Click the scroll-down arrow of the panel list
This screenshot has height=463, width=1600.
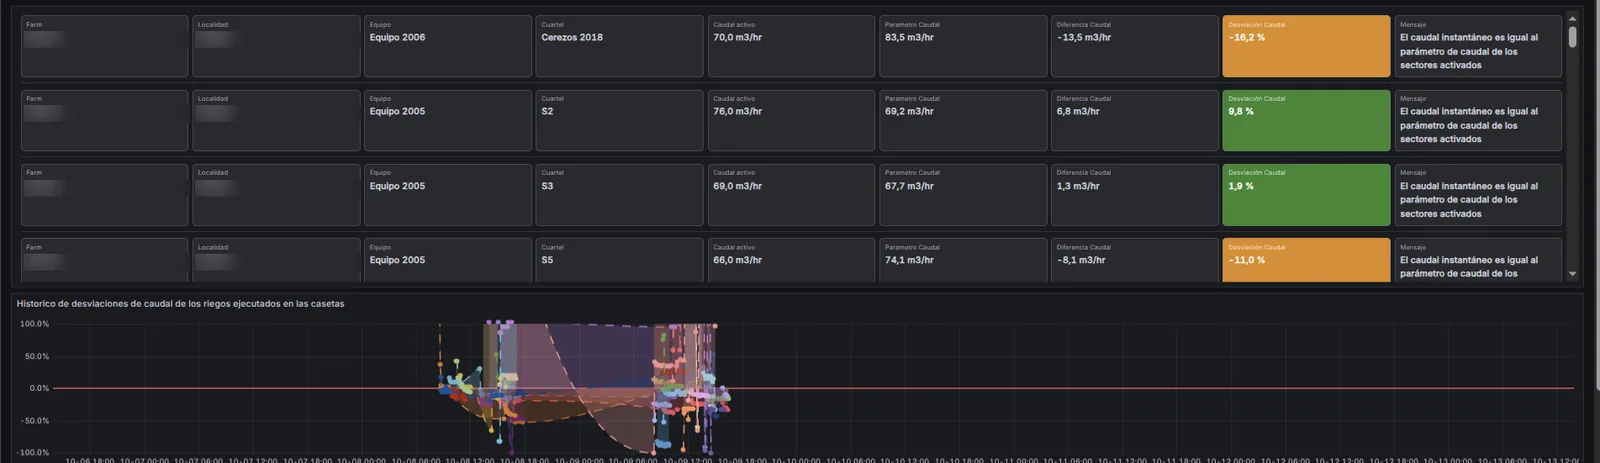point(1572,274)
